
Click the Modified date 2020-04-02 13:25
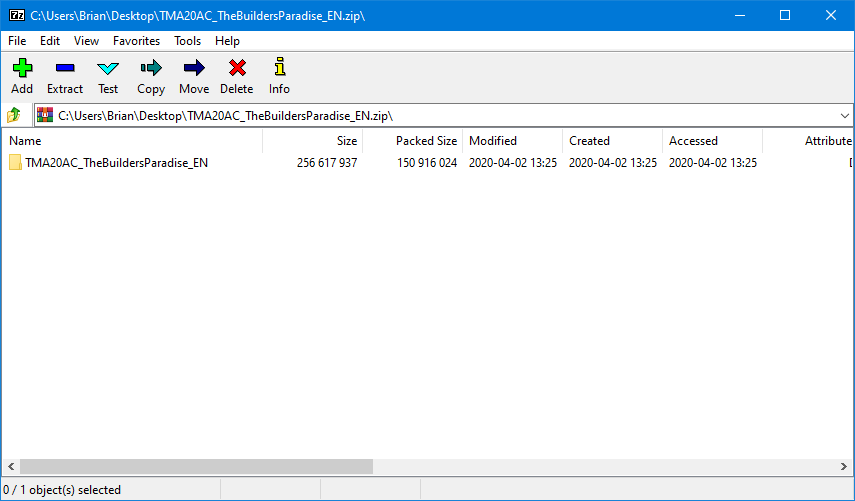513,162
